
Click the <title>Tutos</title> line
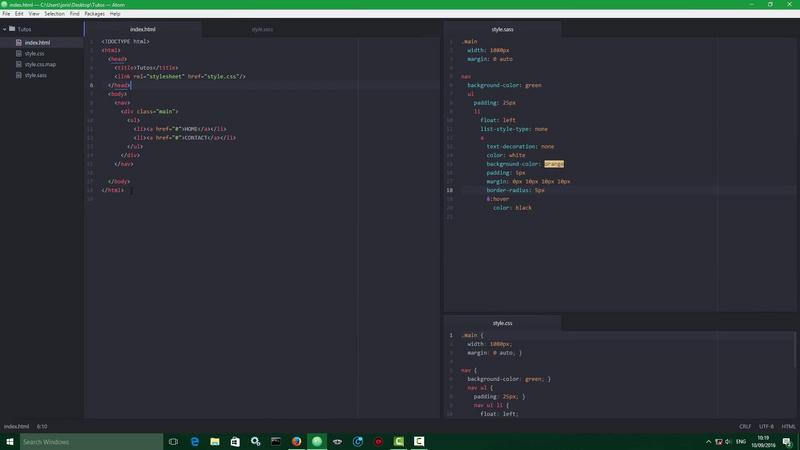[146, 68]
